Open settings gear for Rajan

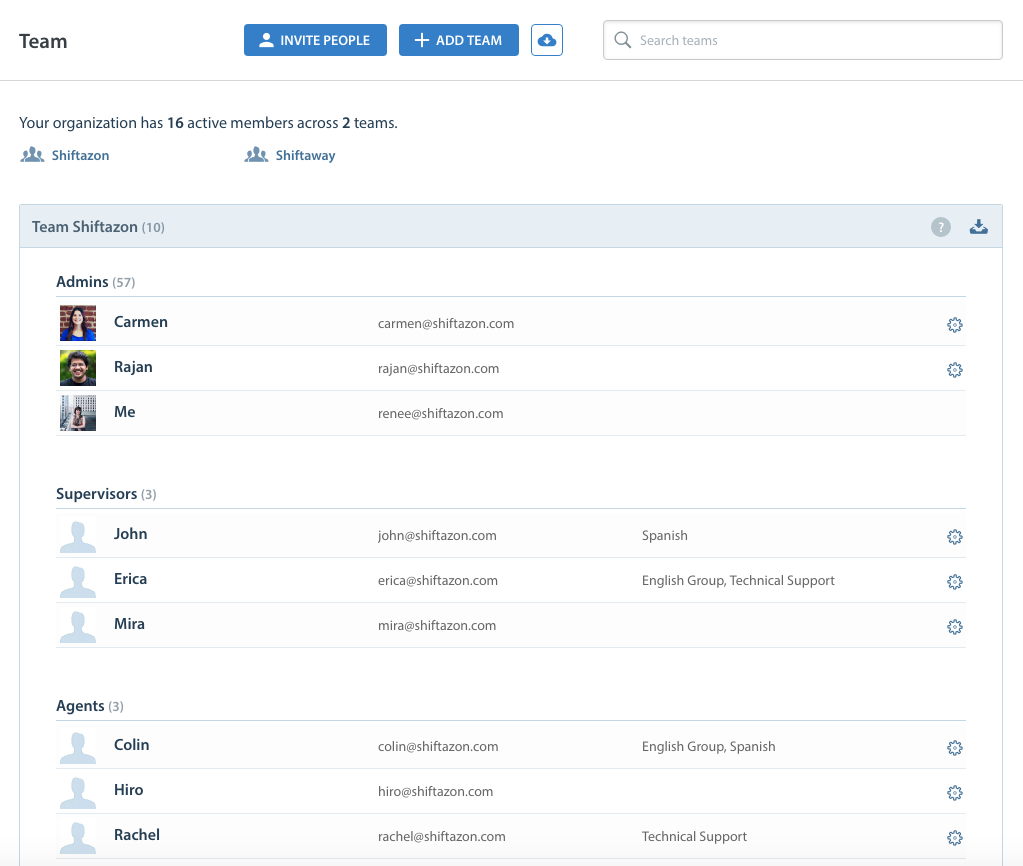(x=954, y=370)
